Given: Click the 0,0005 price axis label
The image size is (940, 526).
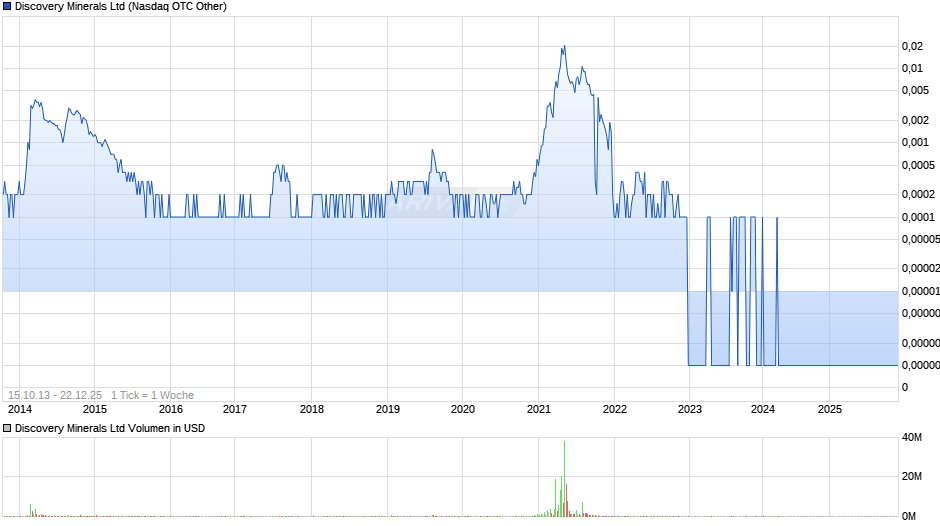Looking at the screenshot, I should pos(918,165).
